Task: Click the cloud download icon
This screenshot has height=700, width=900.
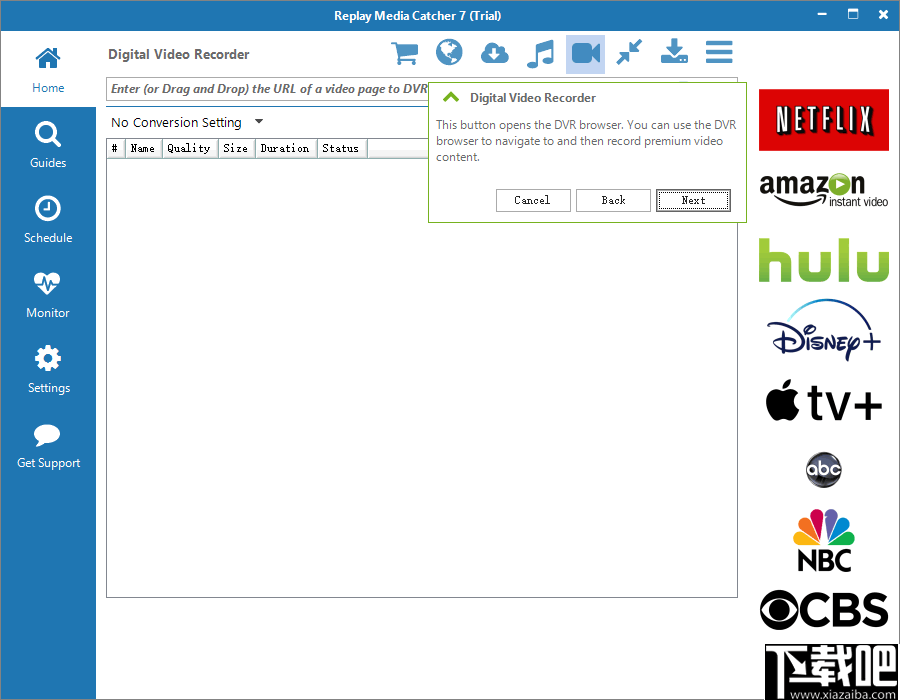Action: point(494,53)
